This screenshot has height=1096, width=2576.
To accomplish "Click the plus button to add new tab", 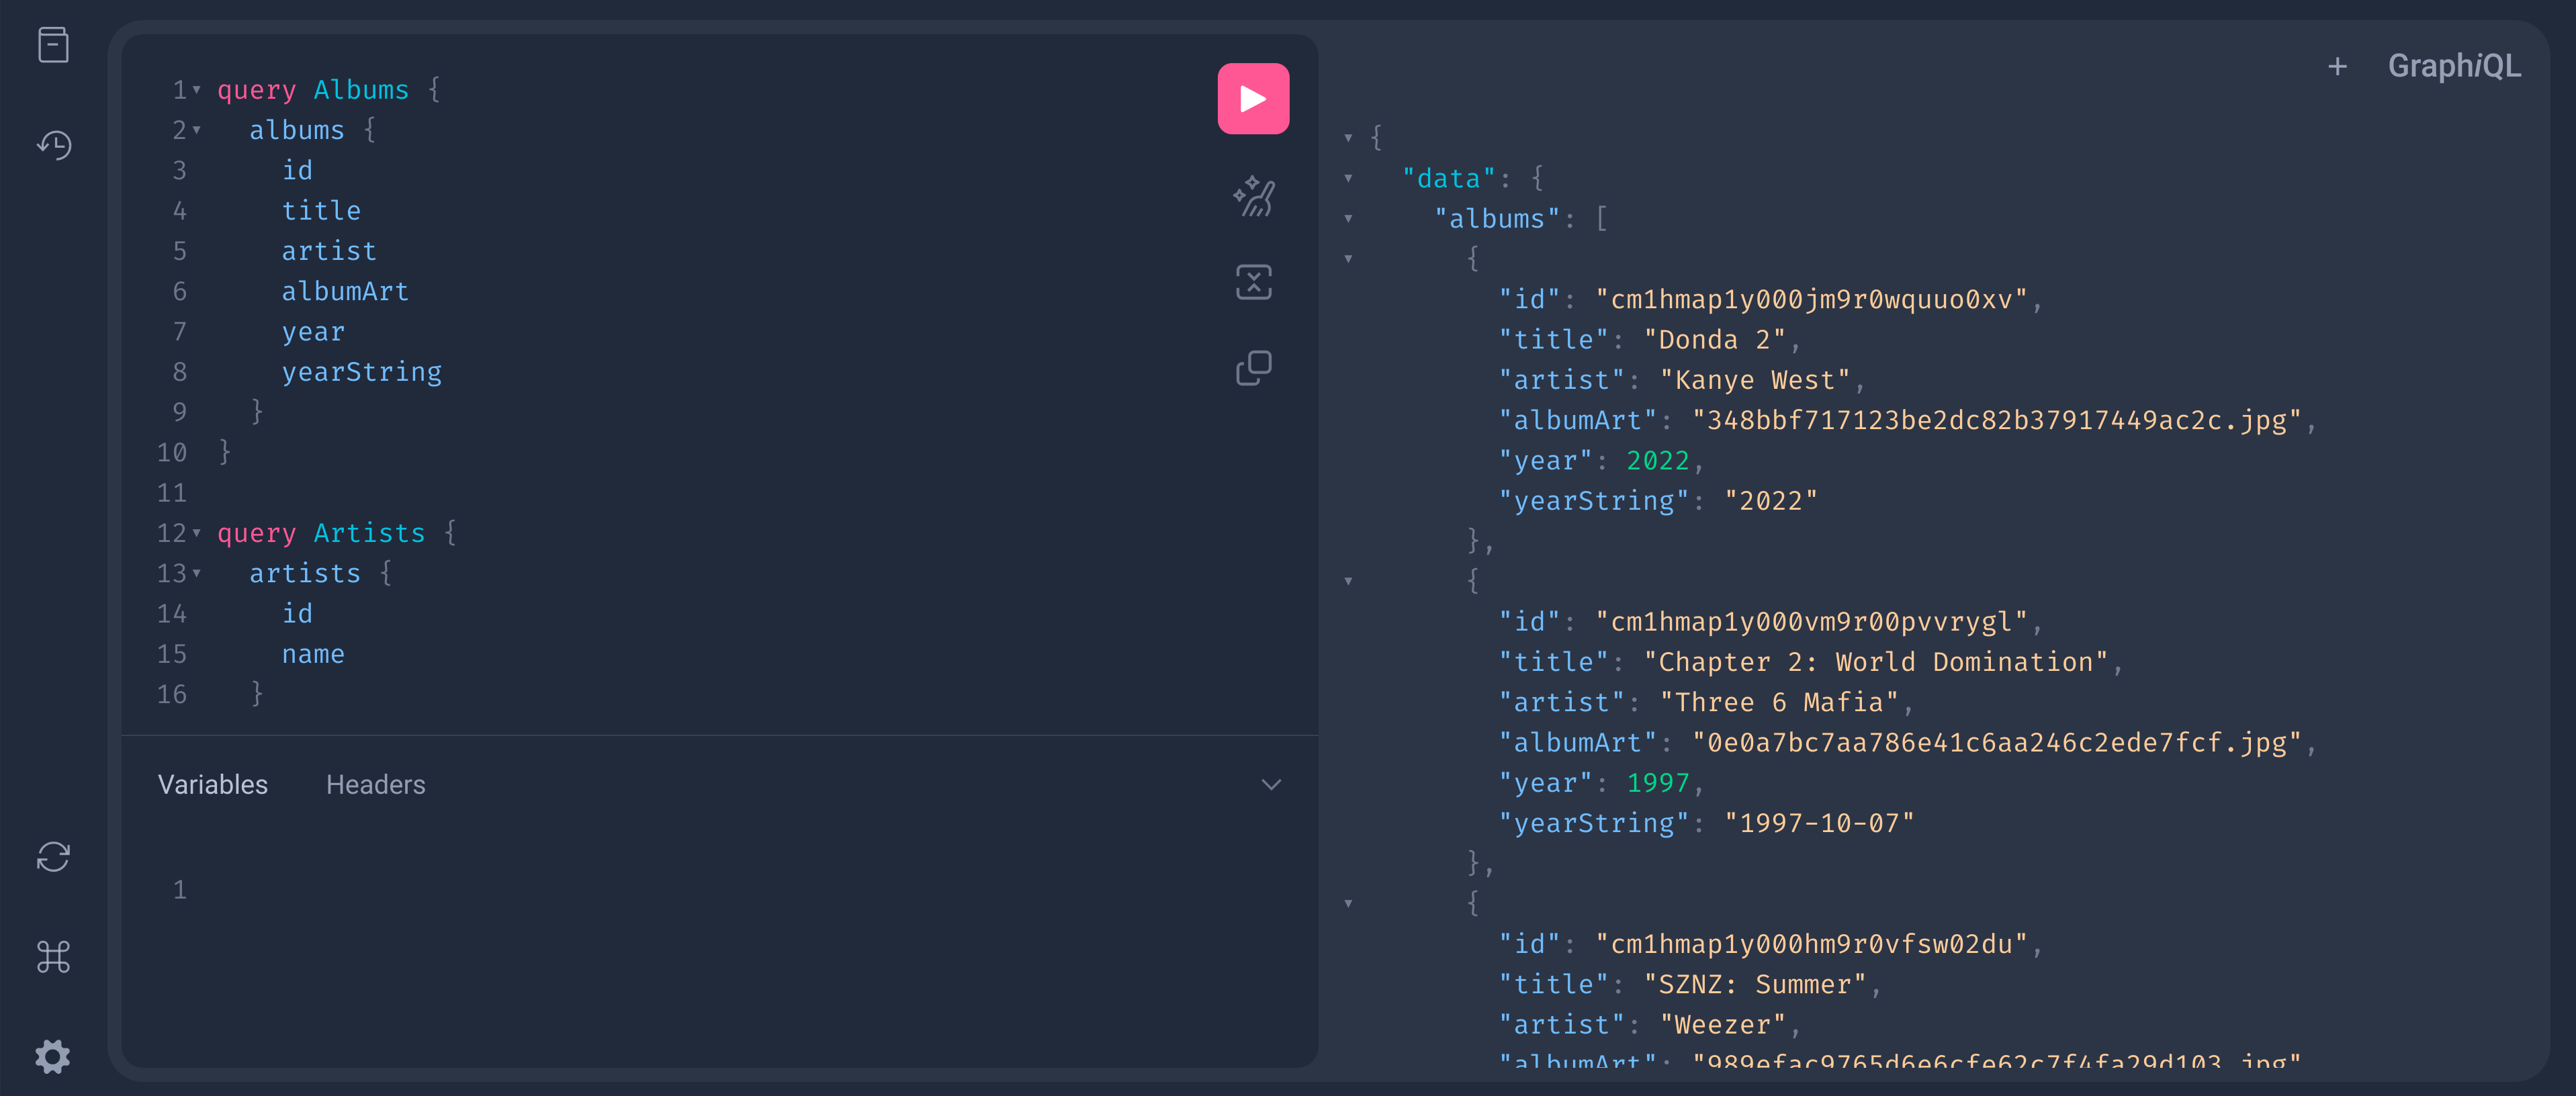I will (x=2334, y=66).
